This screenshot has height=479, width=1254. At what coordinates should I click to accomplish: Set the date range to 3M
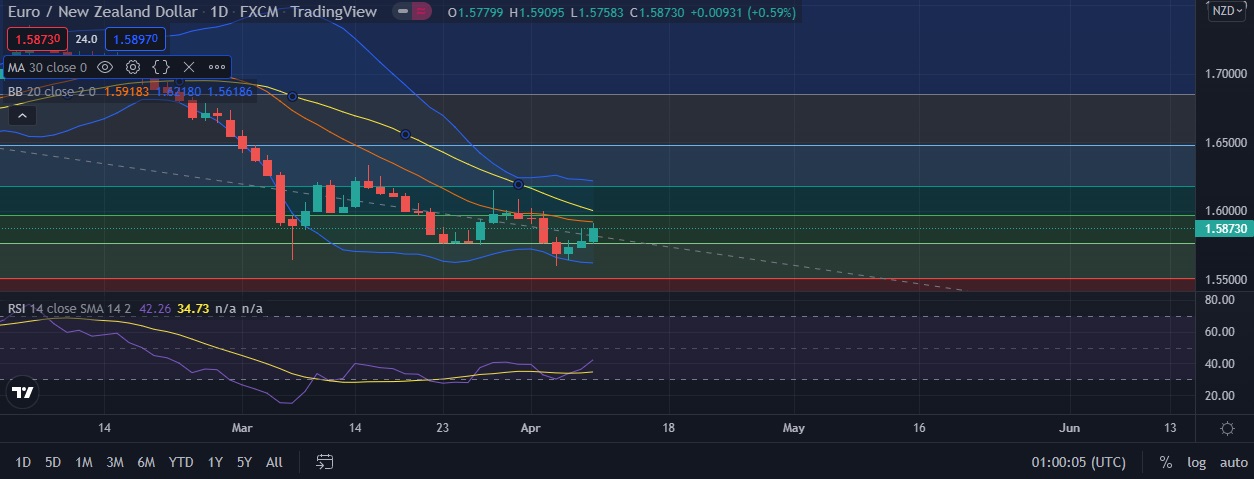115,462
